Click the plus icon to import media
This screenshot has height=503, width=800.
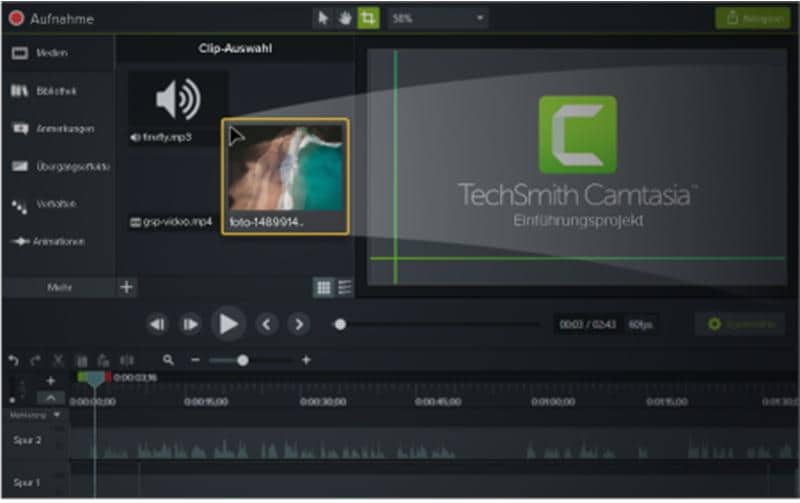click(127, 287)
